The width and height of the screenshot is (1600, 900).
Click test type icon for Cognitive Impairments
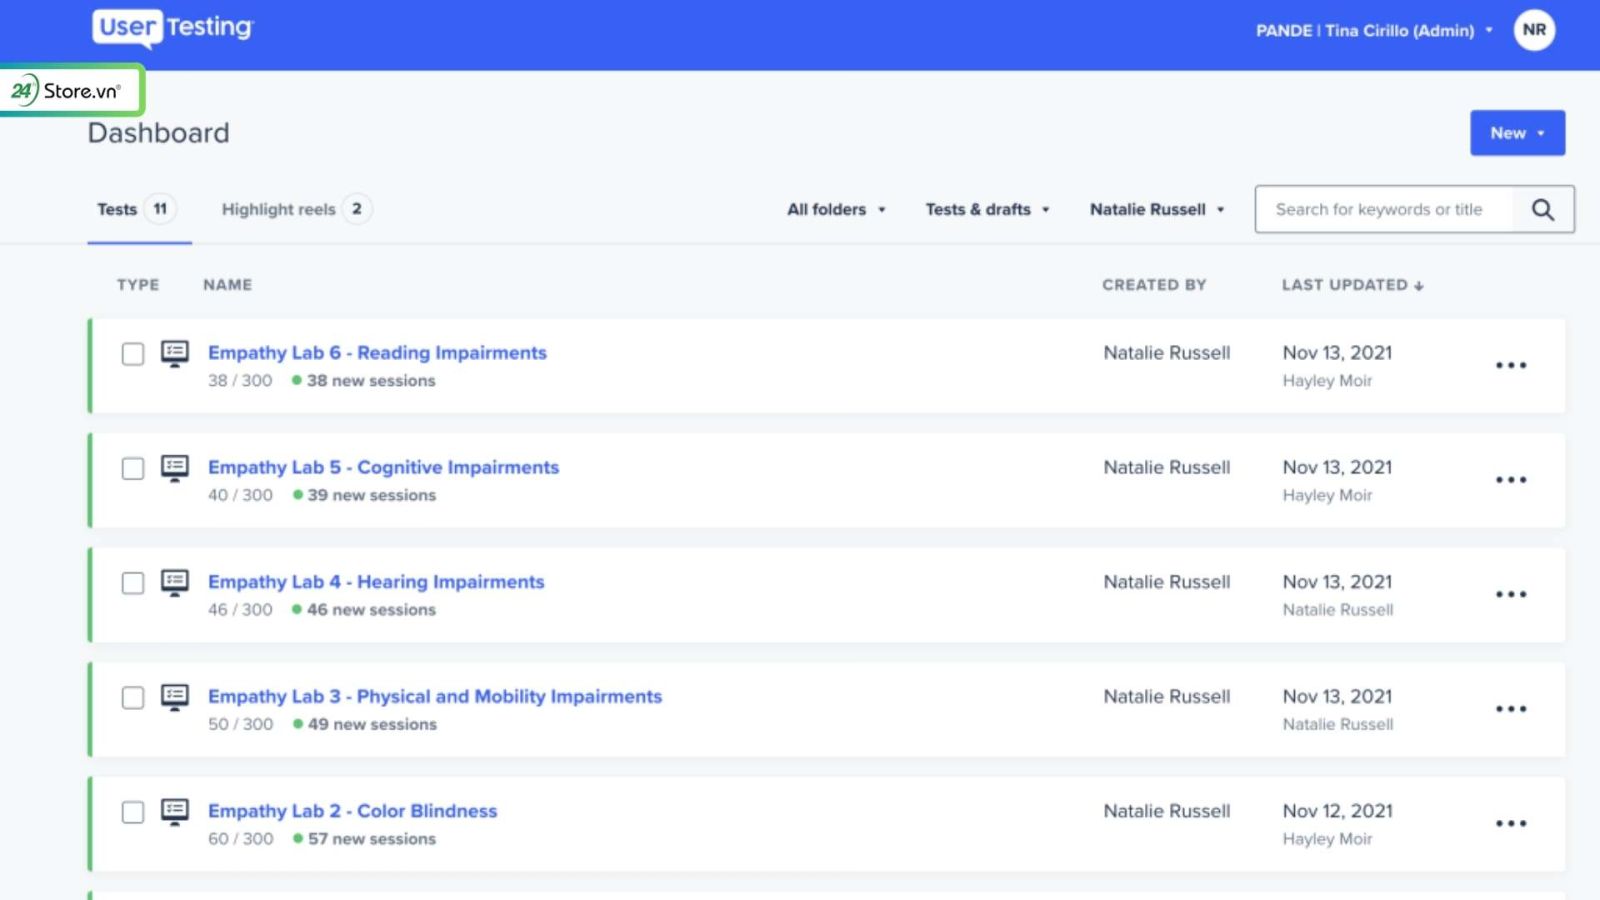pyautogui.click(x=175, y=469)
